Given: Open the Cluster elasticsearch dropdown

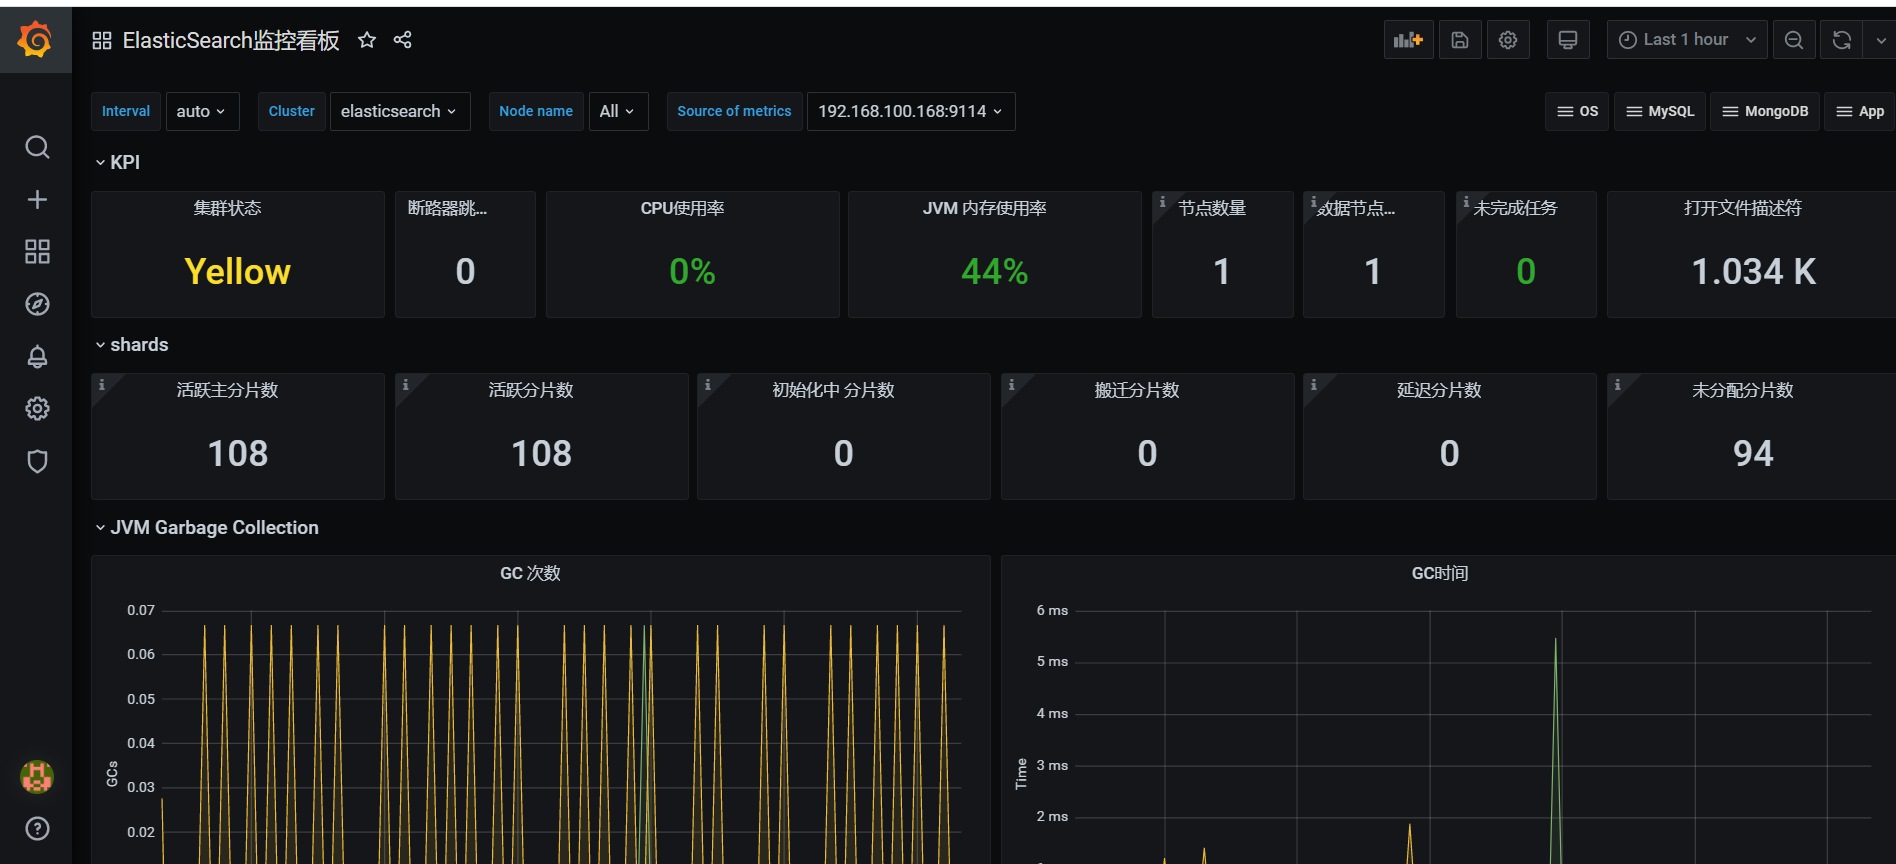Looking at the screenshot, I should pyautogui.click(x=399, y=111).
